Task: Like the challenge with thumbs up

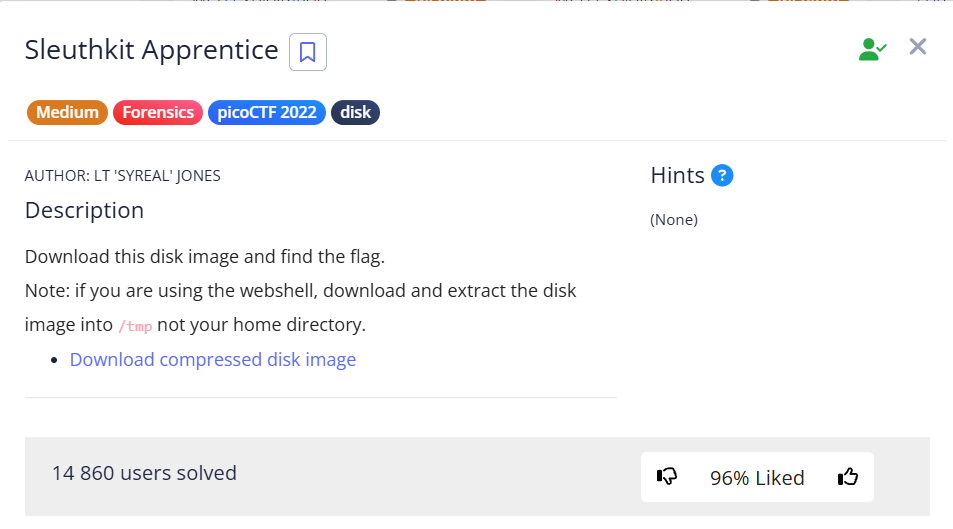Action: coord(848,477)
